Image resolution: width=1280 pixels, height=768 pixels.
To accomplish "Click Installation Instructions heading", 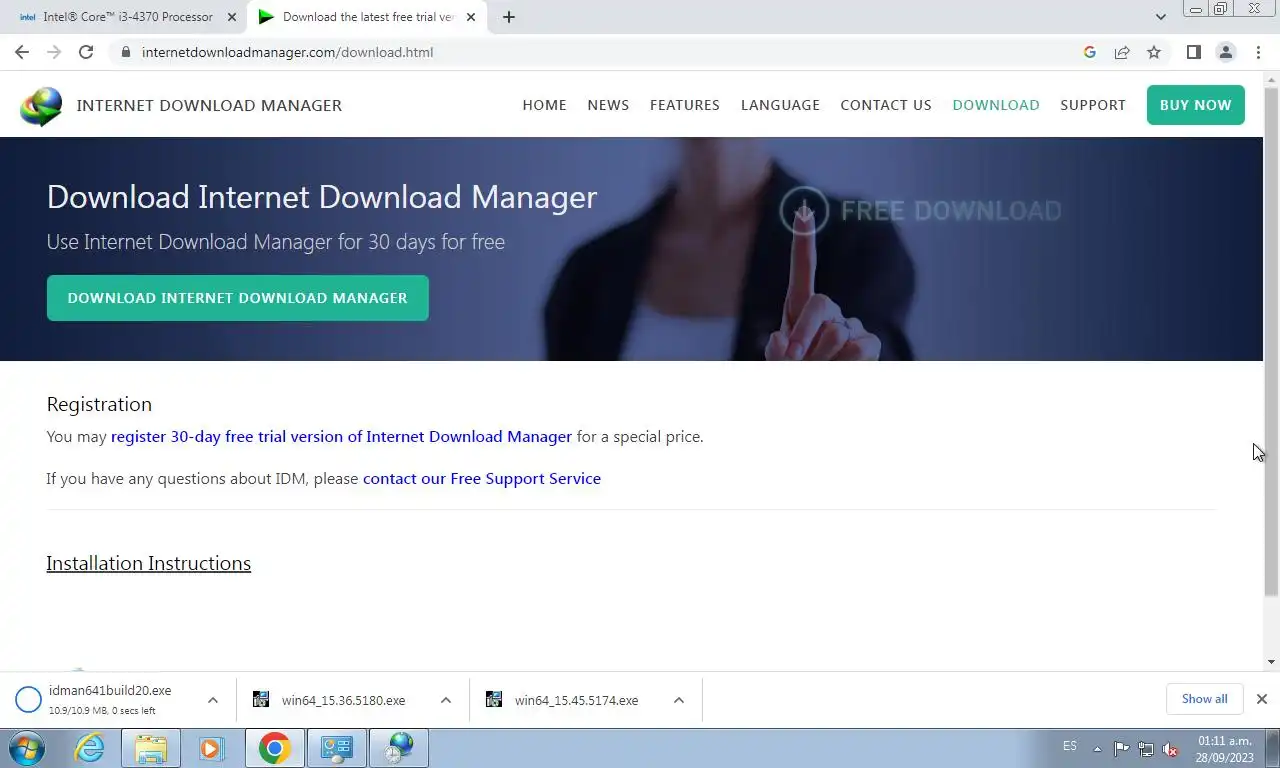I will (x=149, y=563).
